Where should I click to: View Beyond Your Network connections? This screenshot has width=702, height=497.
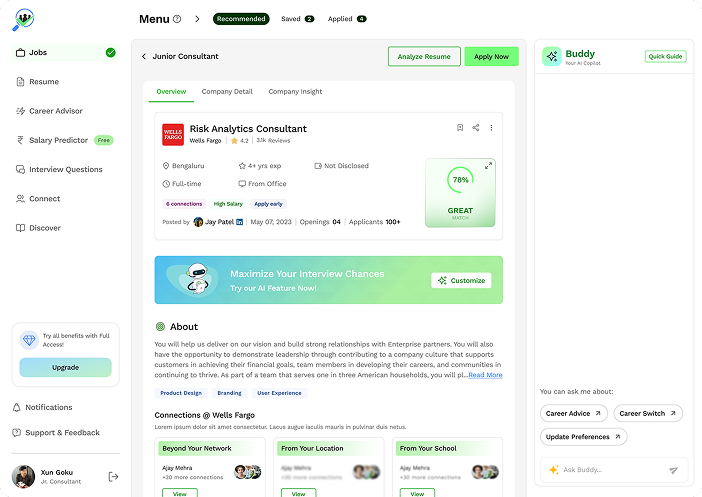click(180, 493)
